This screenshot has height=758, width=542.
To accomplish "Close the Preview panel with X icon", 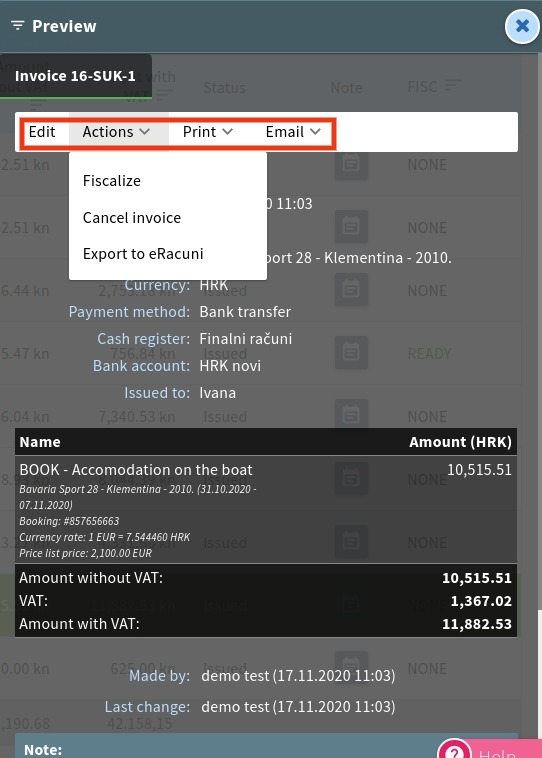I will coord(522,26).
